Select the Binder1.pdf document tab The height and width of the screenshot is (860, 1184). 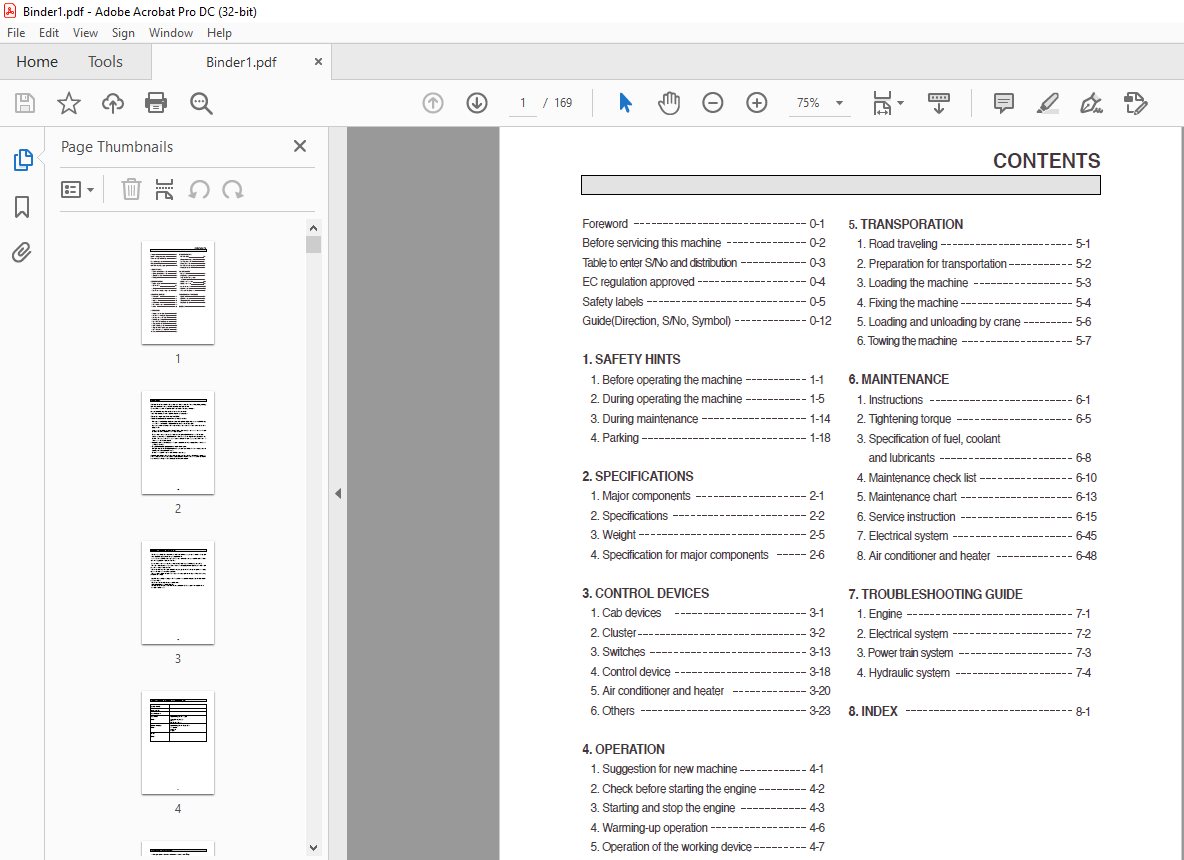click(x=241, y=62)
